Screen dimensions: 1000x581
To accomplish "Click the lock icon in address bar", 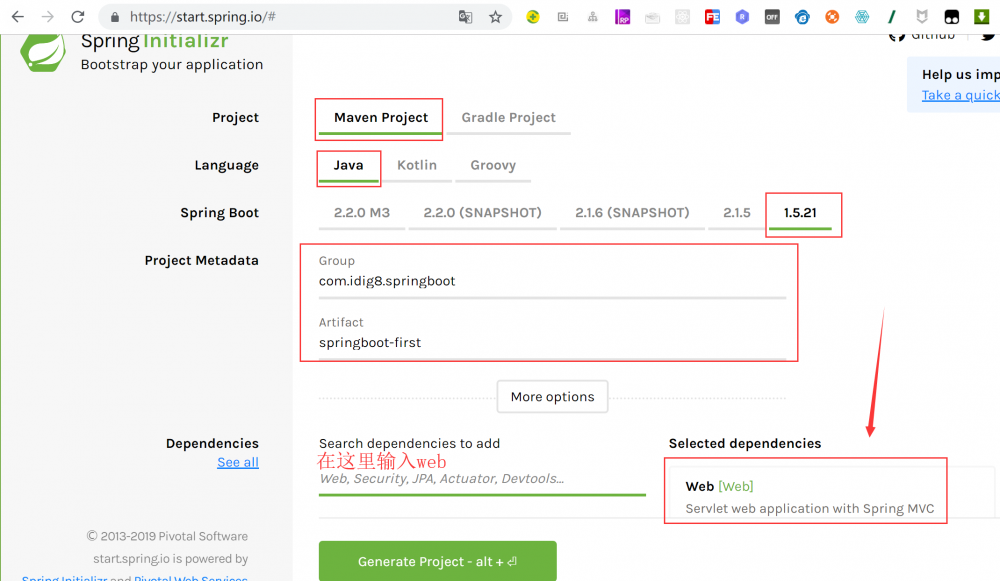I will coord(115,17).
